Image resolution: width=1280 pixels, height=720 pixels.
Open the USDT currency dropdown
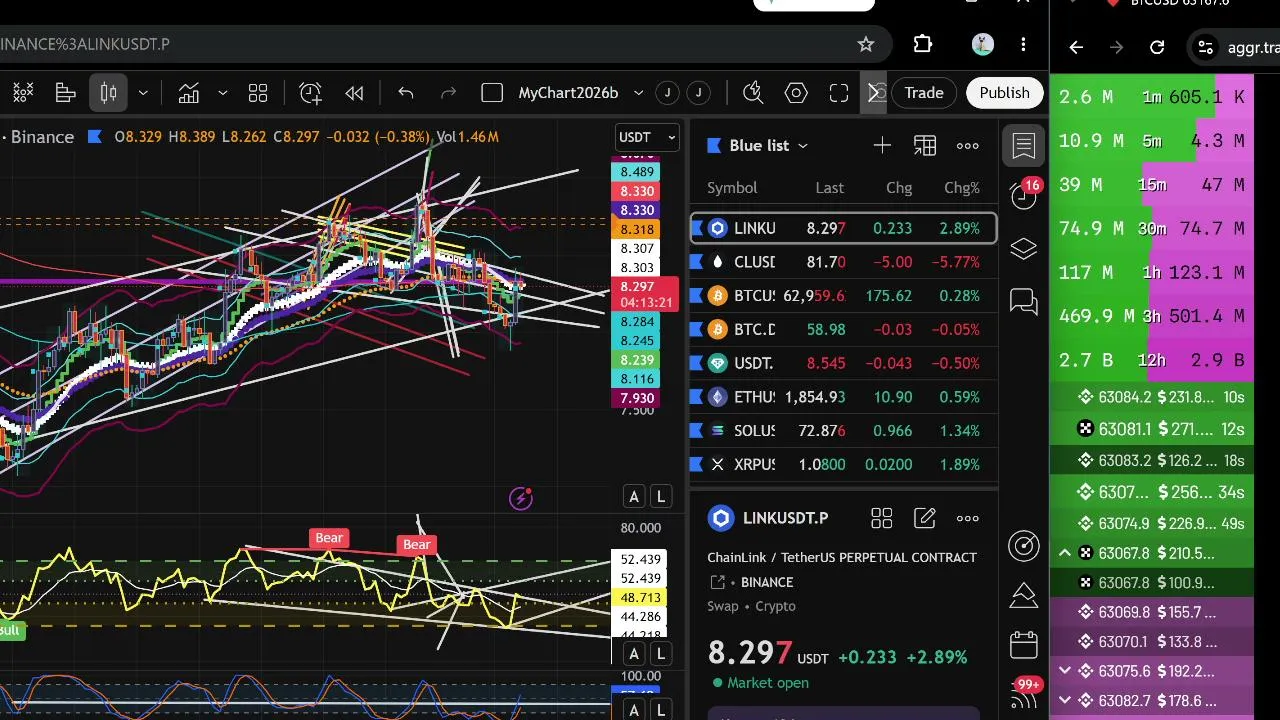coord(647,137)
